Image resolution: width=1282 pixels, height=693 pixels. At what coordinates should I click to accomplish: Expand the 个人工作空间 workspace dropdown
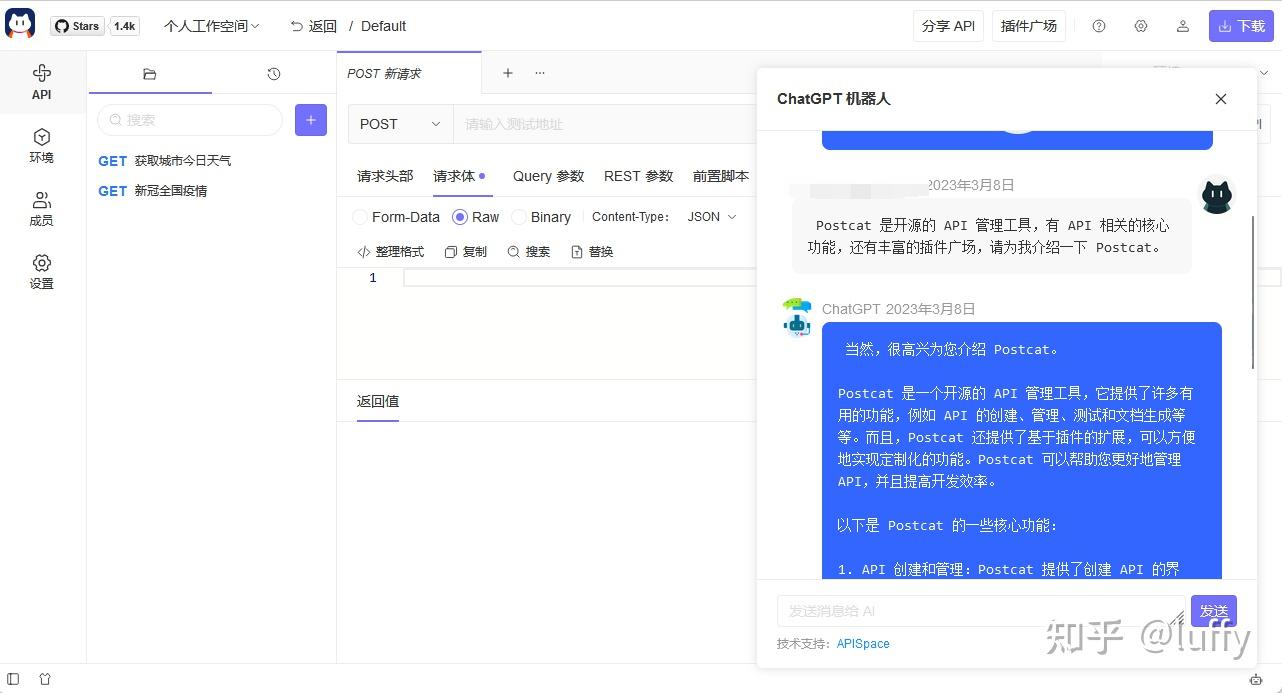click(x=210, y=26)
